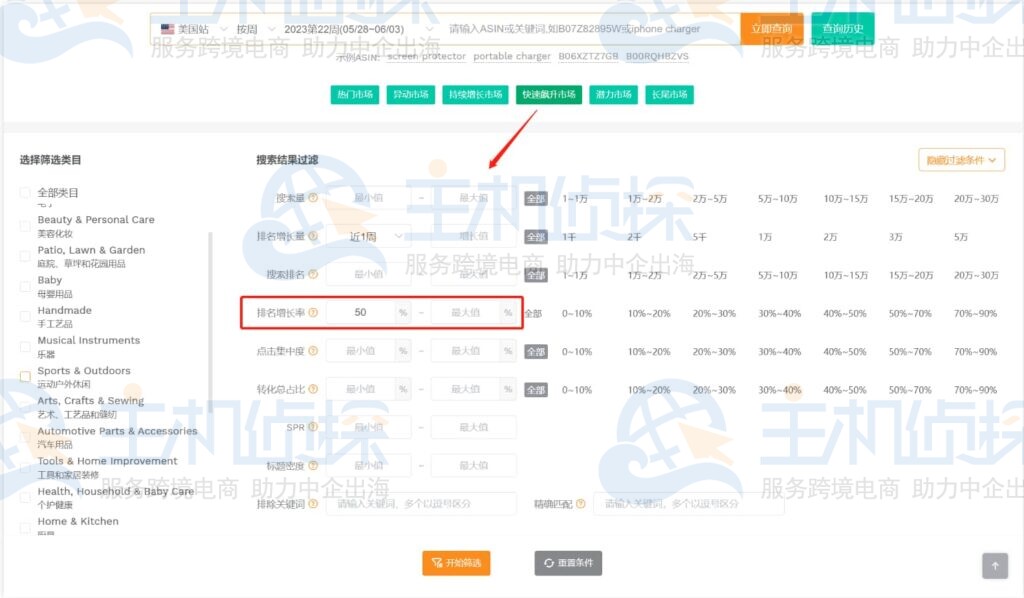Click the back-to-top arrow icon

(x=995, y=565)
